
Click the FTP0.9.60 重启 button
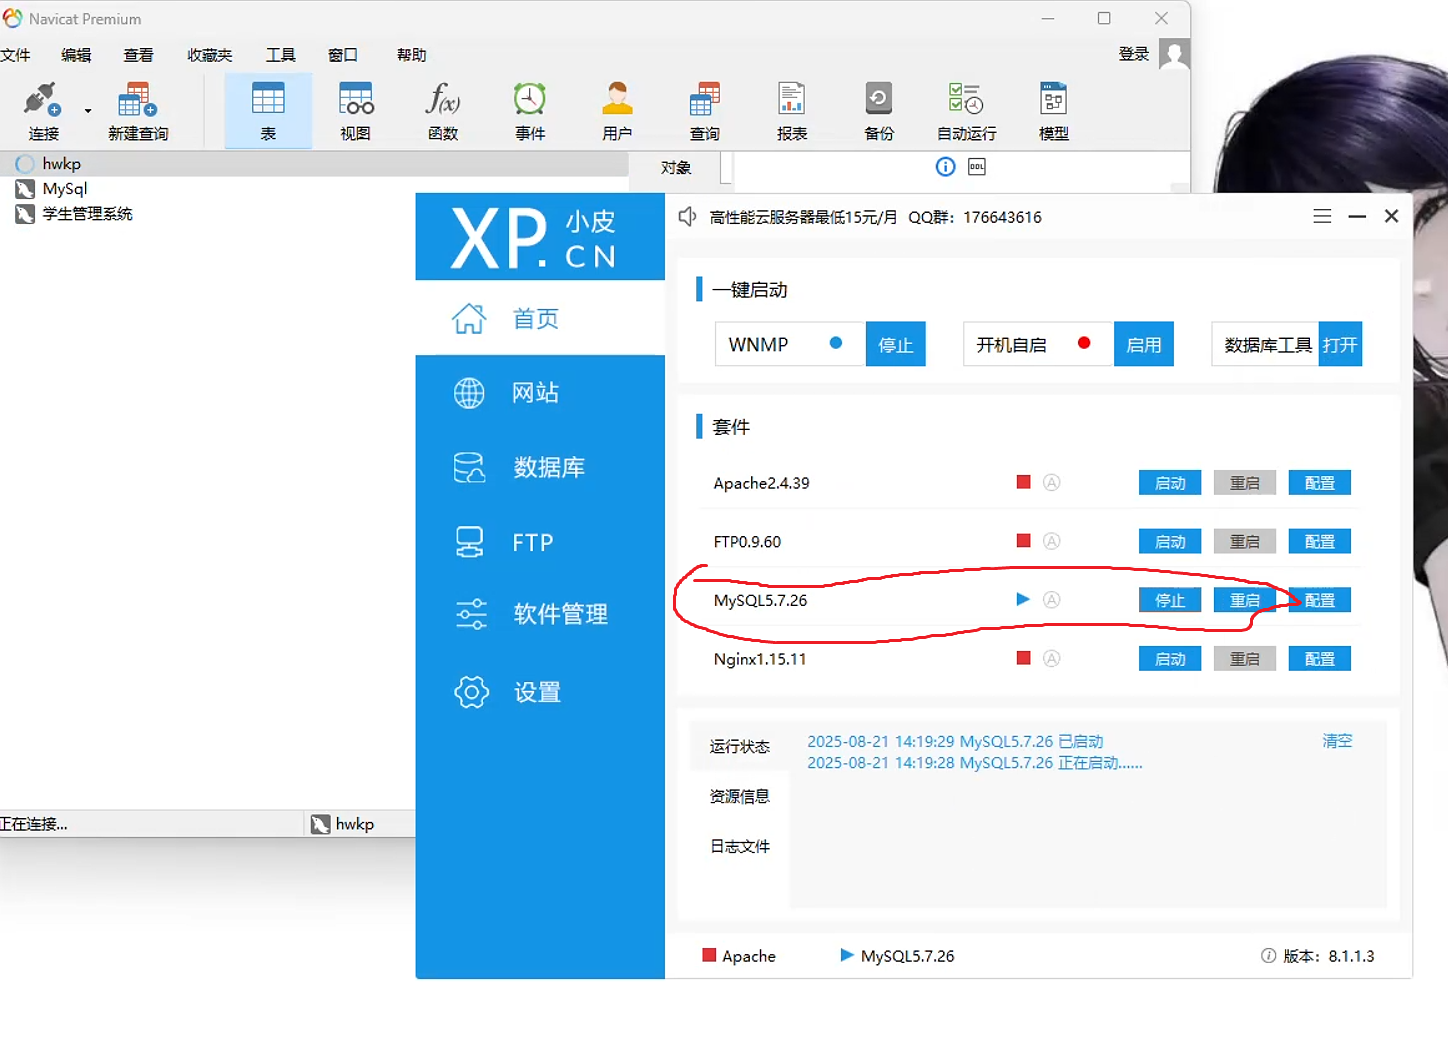[x=1245, y=542]
